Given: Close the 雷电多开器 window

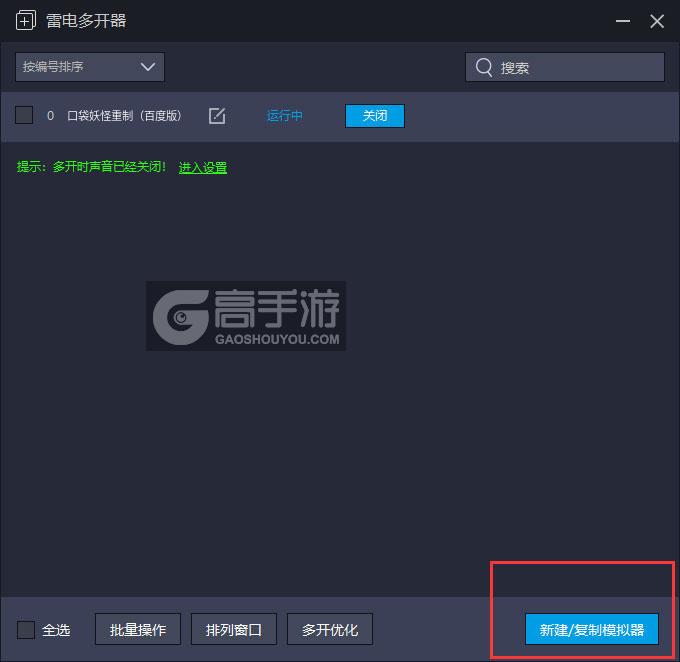Looking at the screenshot, I should click(657, 21).
